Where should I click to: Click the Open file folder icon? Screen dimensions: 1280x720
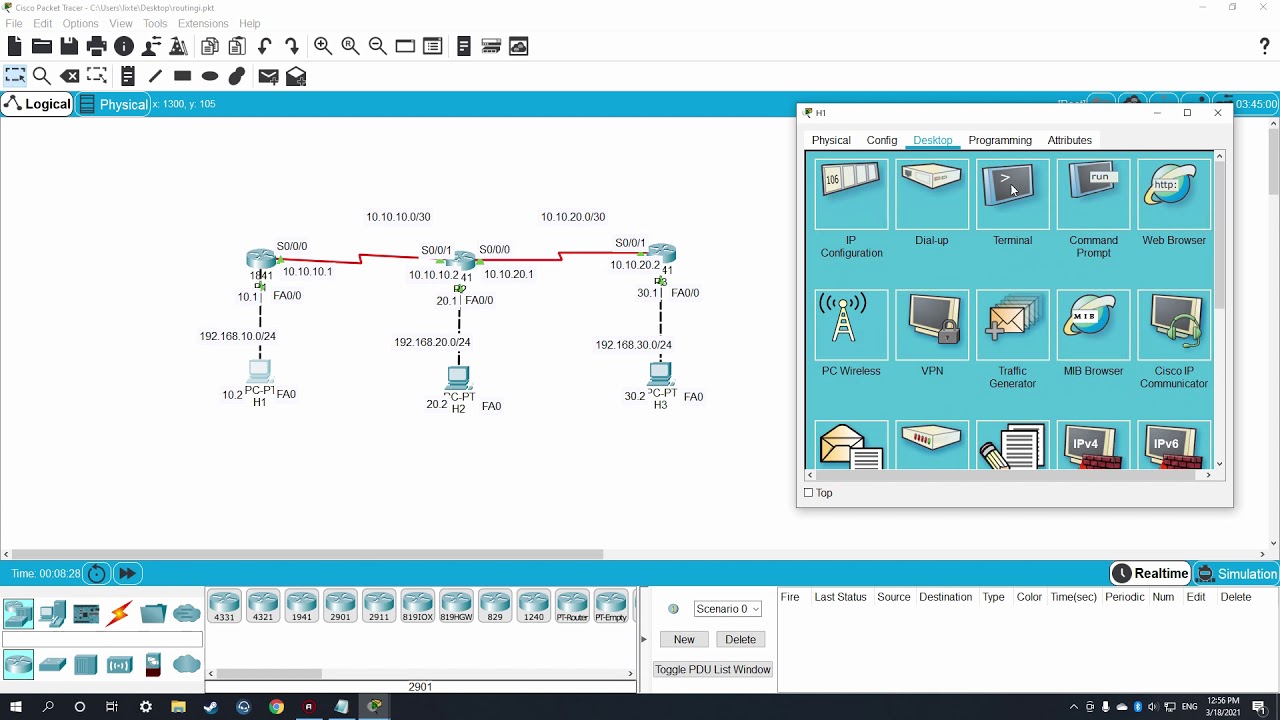pos(42,46)
